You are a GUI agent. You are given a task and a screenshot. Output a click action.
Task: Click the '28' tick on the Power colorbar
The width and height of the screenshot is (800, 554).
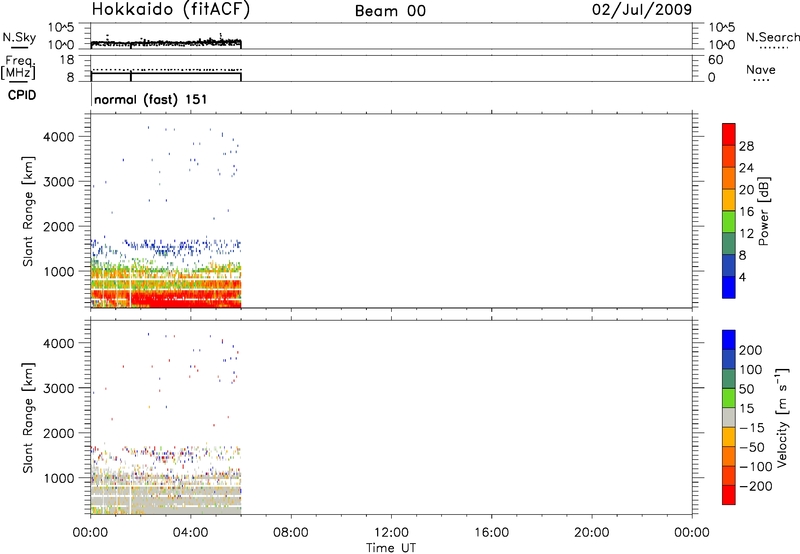(746, 146)
